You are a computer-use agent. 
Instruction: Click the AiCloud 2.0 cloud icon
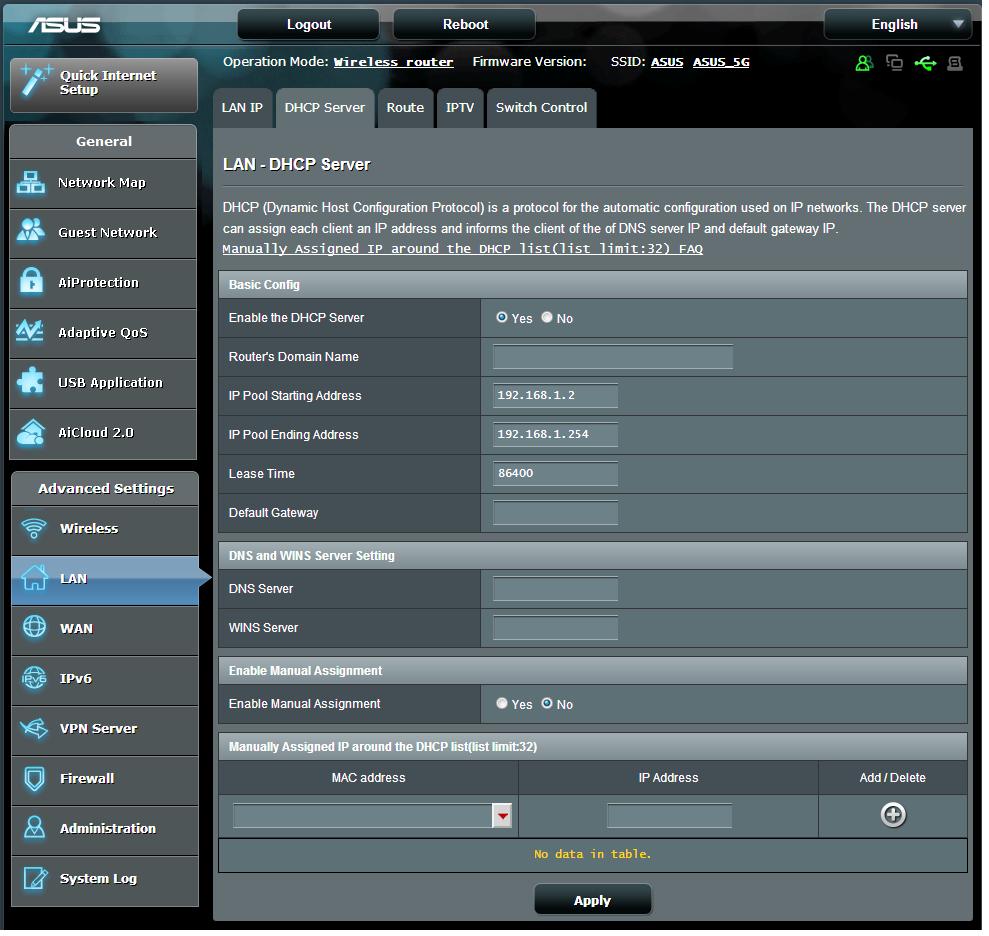pyautogui.click(x=30, y=434)
